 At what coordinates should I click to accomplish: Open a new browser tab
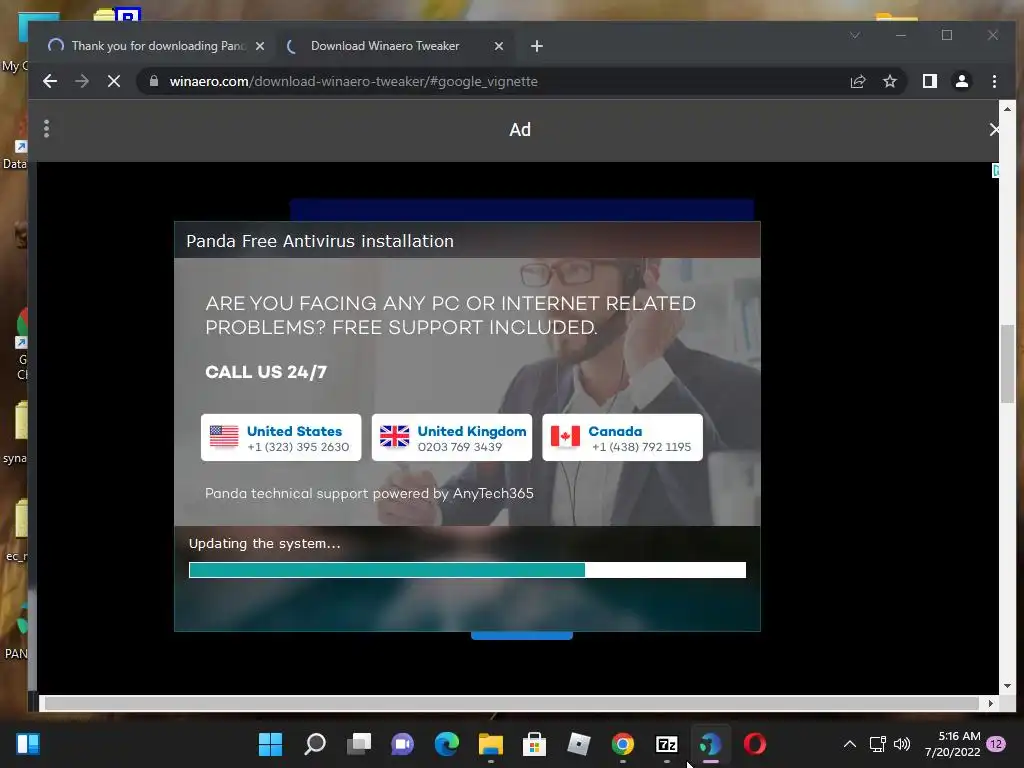coord(537,46)
